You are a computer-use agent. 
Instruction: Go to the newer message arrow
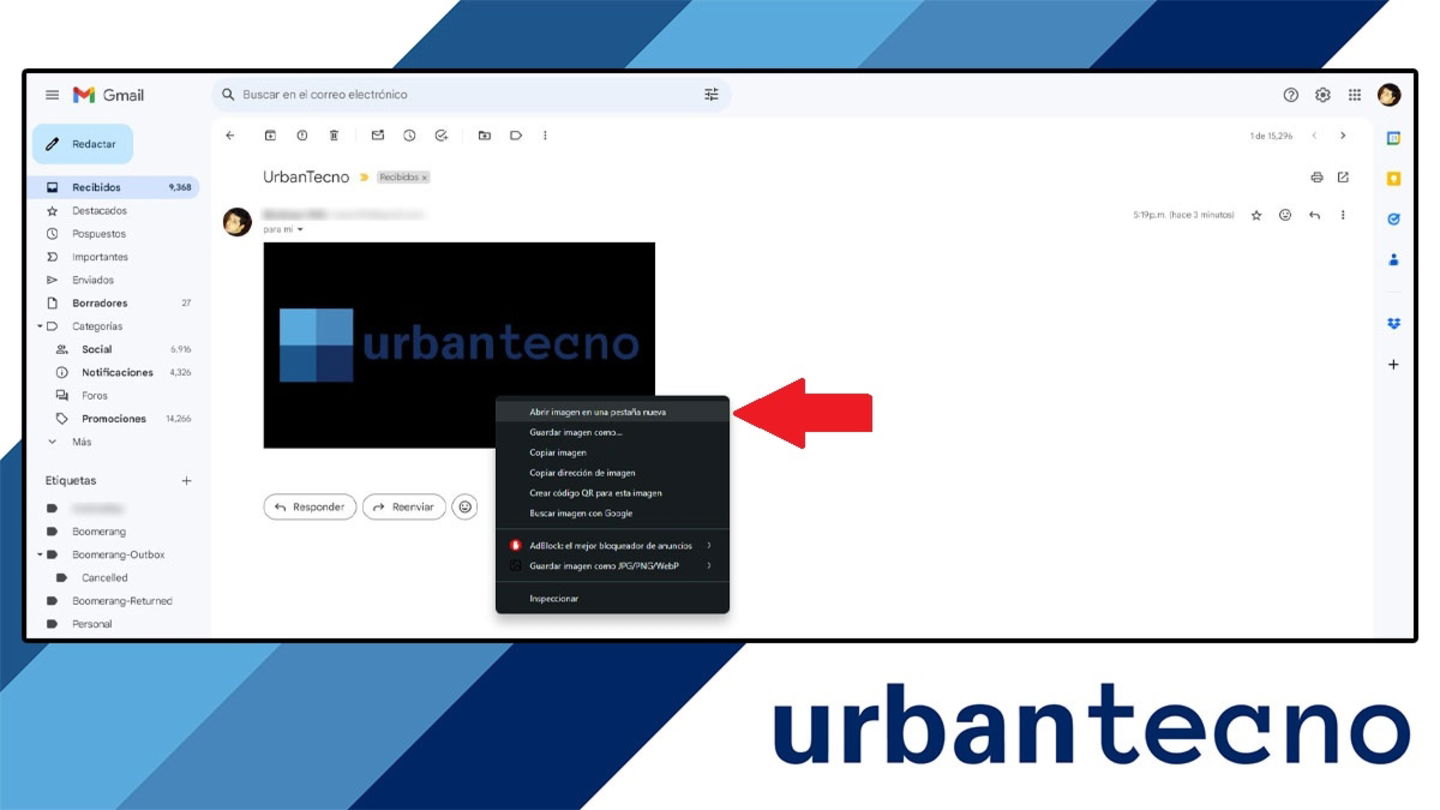1314,135
